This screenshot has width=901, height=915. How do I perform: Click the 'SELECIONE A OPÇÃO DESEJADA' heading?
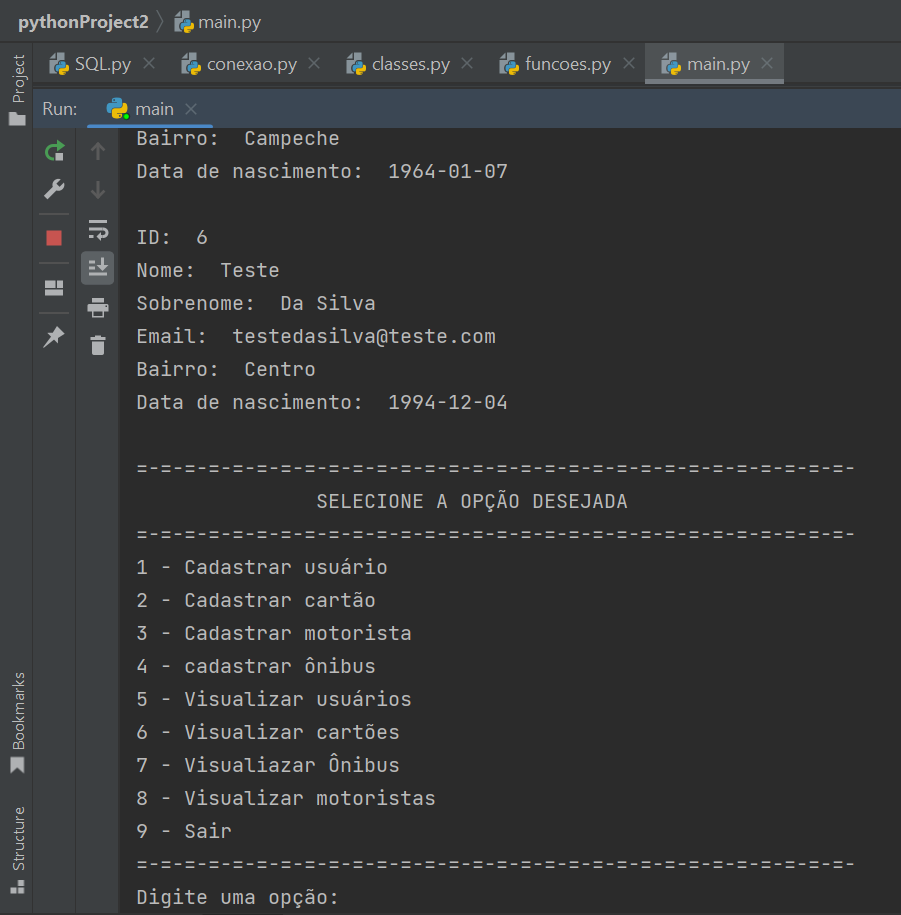[472, 502]
